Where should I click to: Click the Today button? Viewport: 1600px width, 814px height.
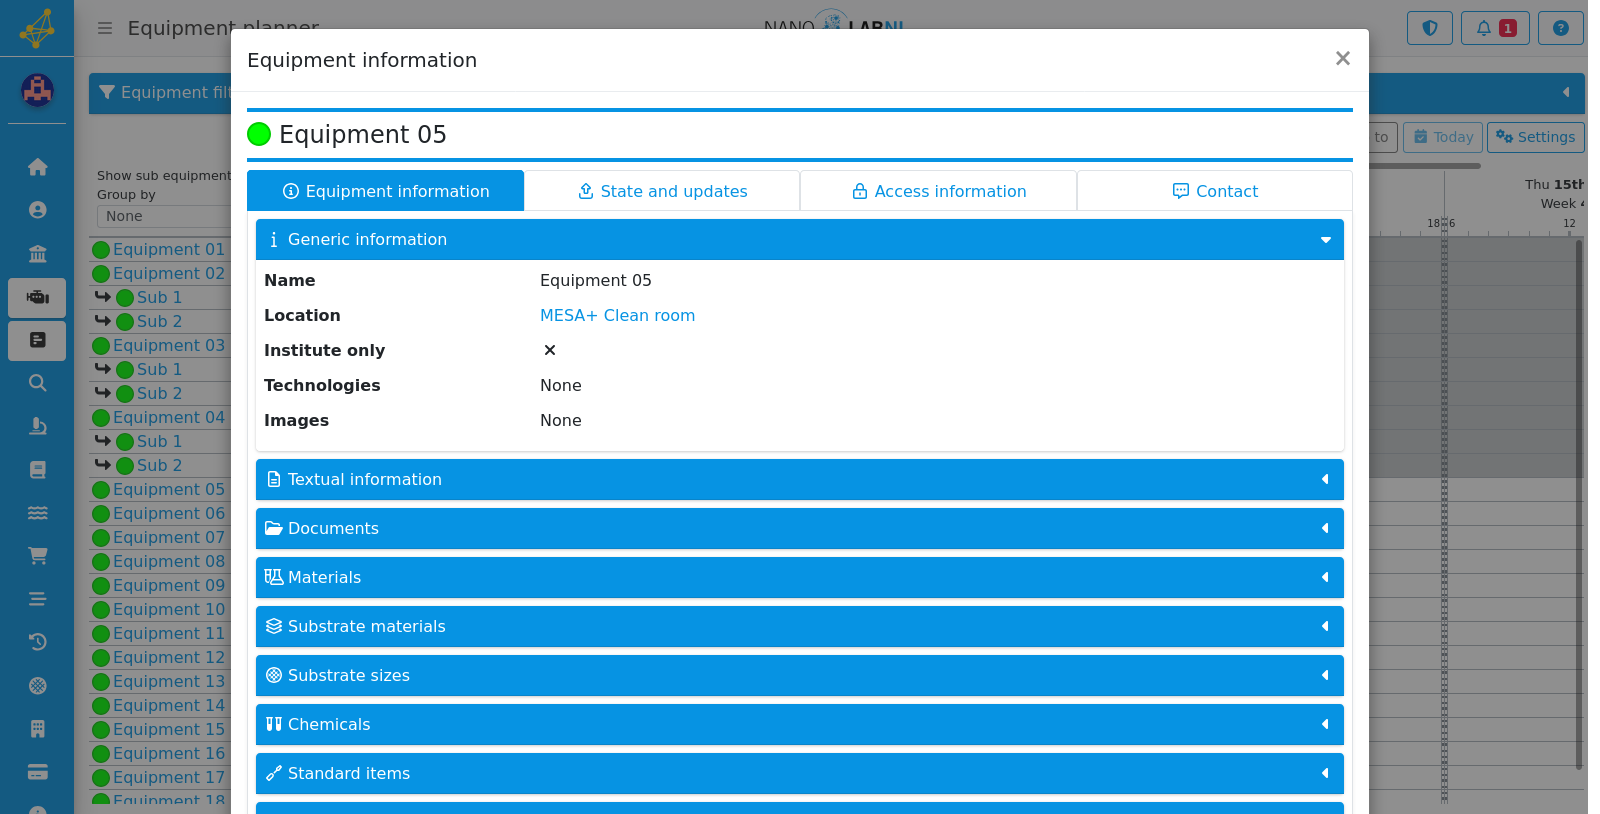point(1443,137)
